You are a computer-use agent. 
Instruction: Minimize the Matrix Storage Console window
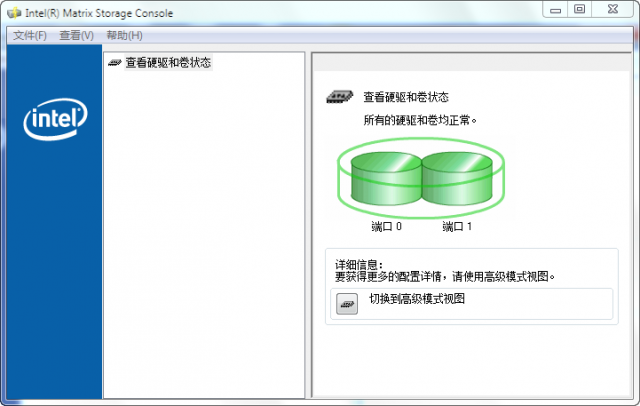tap(555, 9)
